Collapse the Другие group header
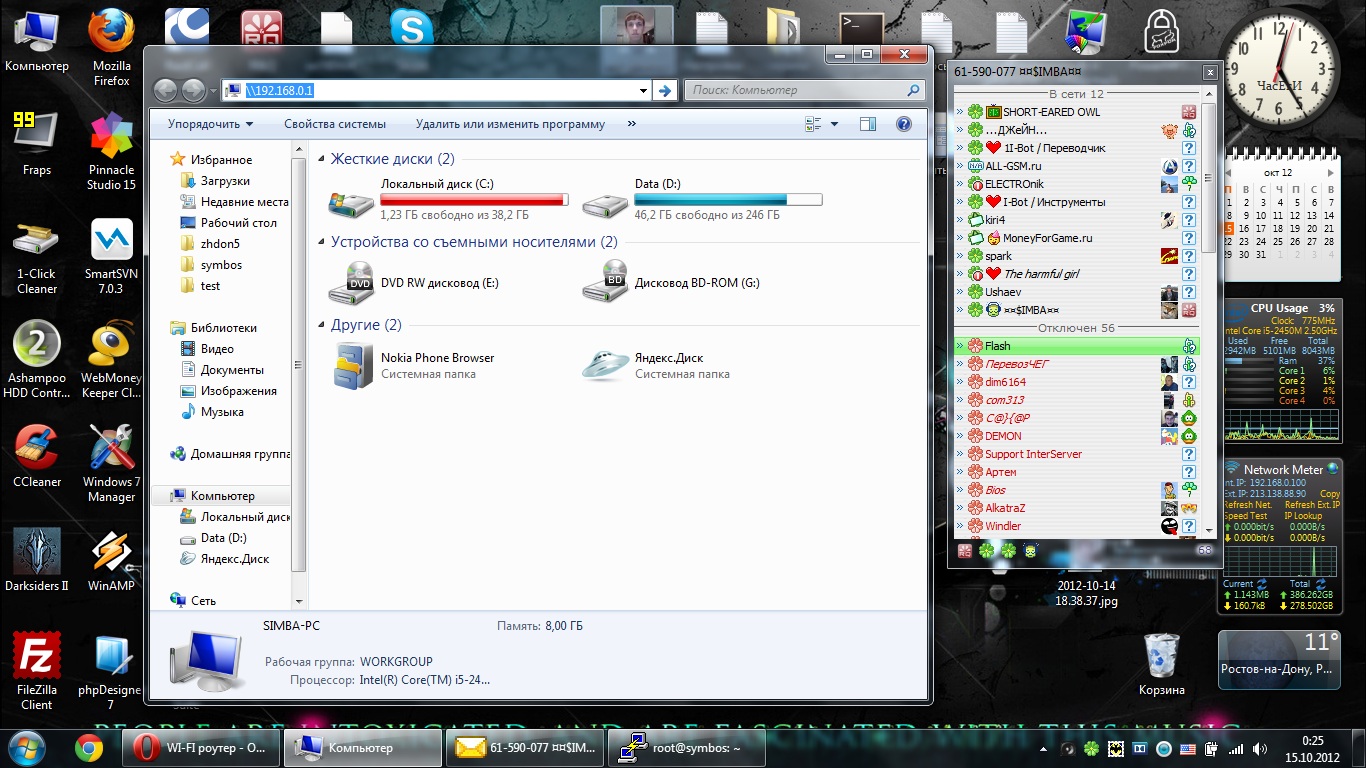Screen dimensions: 1366x768 pyautogui.click(x=321, y=325)
